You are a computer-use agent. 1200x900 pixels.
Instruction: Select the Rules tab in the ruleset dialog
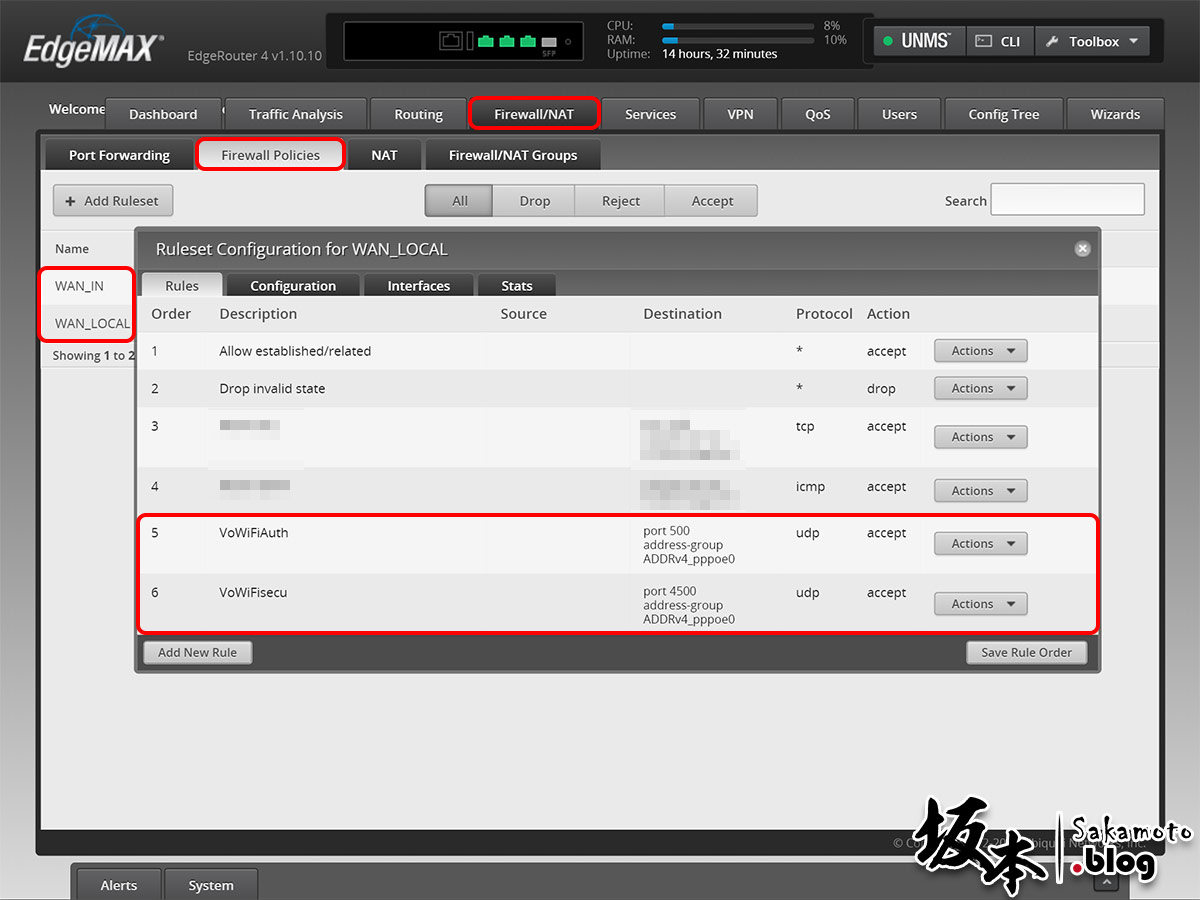click(182, 285)
